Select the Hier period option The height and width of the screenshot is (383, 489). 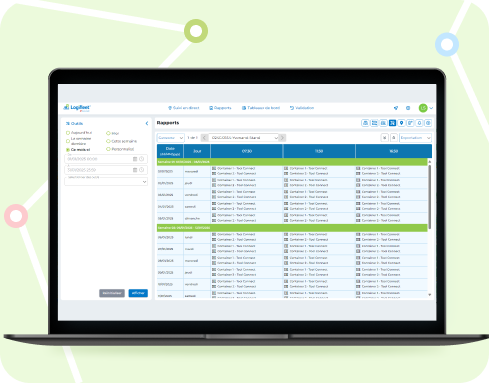113,133
